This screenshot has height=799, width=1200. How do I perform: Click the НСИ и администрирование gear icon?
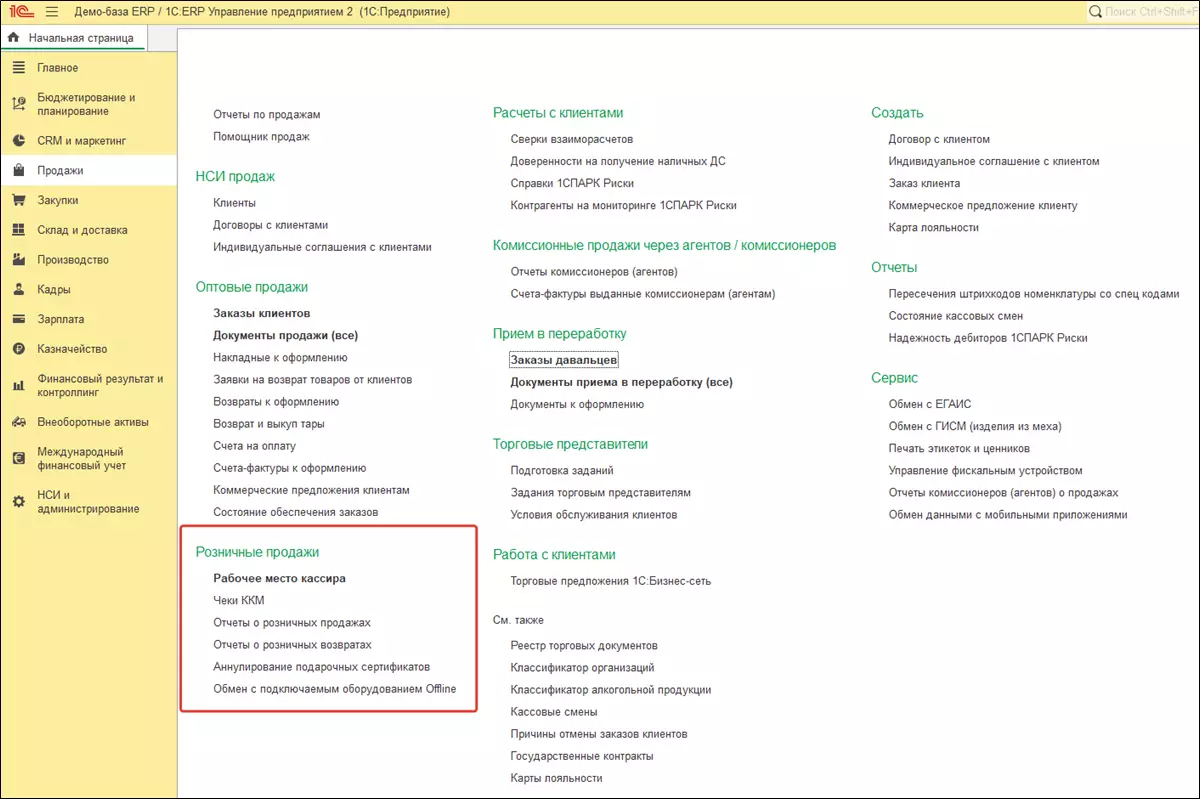click(x=18, y=501)
